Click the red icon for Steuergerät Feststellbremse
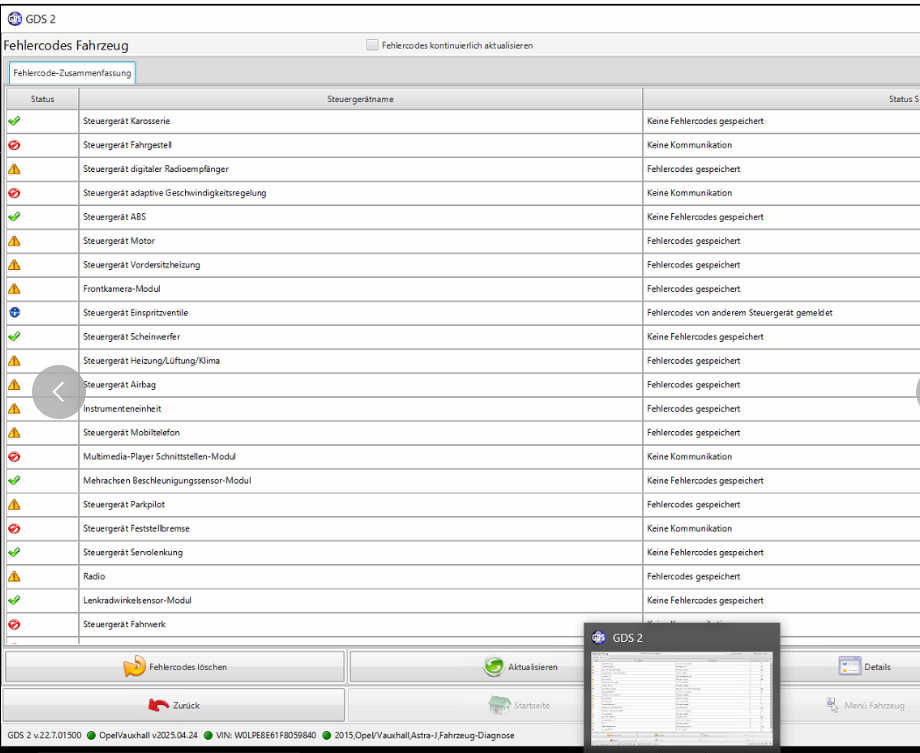 click(x=14, y=529)
